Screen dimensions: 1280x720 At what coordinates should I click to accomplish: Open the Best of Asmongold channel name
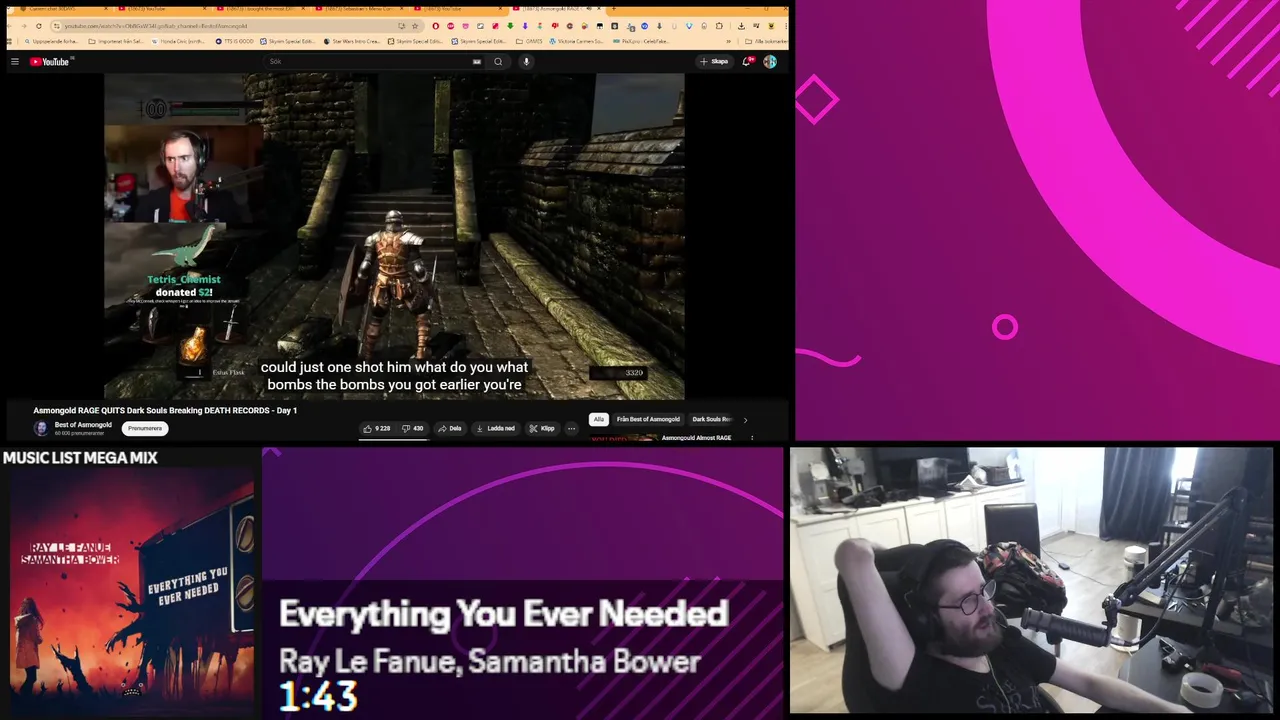click(83, 425)
